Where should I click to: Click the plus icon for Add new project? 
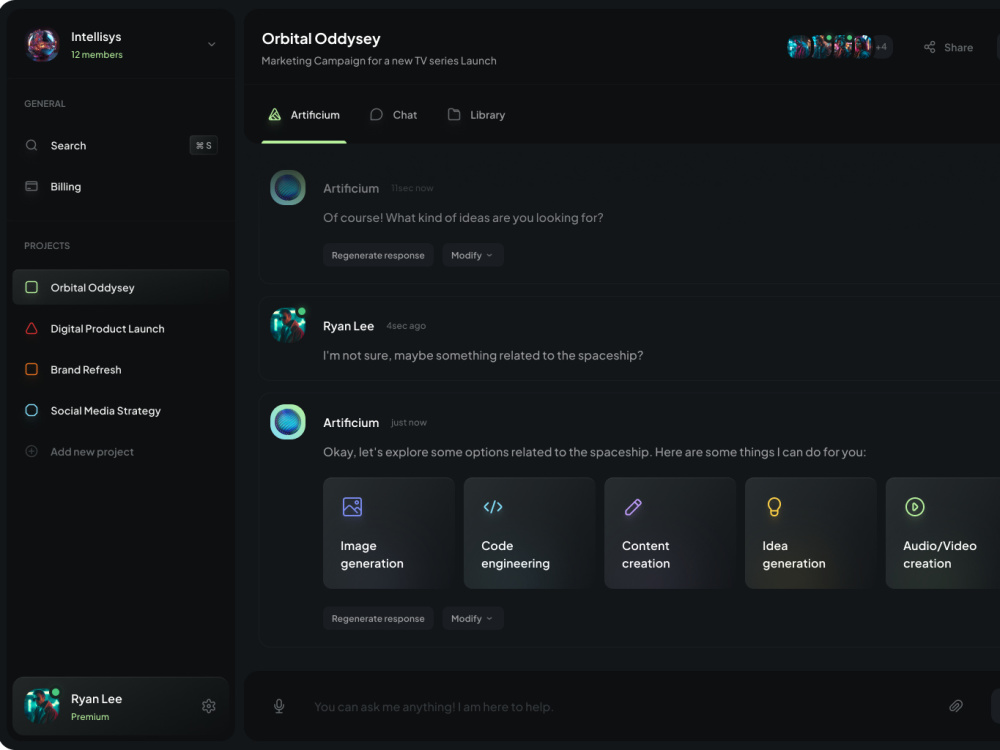pos(31,451)
